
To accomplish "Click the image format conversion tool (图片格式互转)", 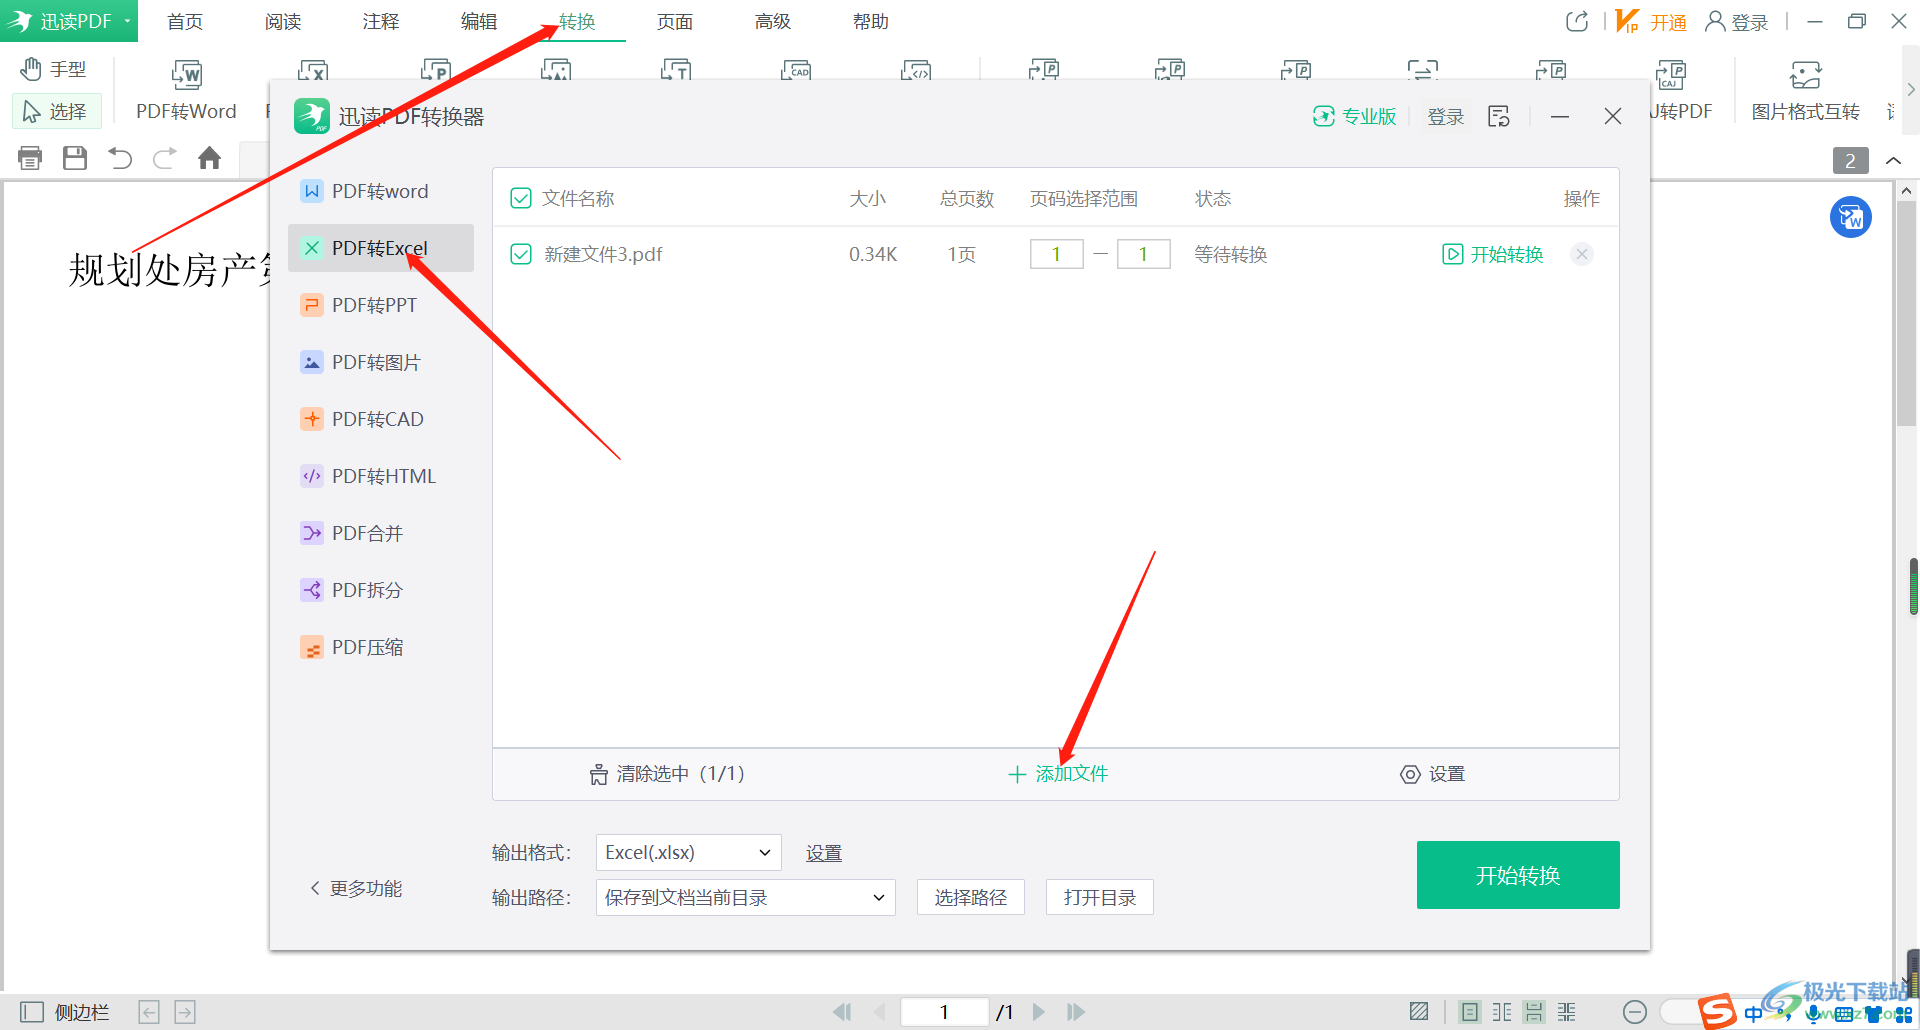I will [1805, 91].
